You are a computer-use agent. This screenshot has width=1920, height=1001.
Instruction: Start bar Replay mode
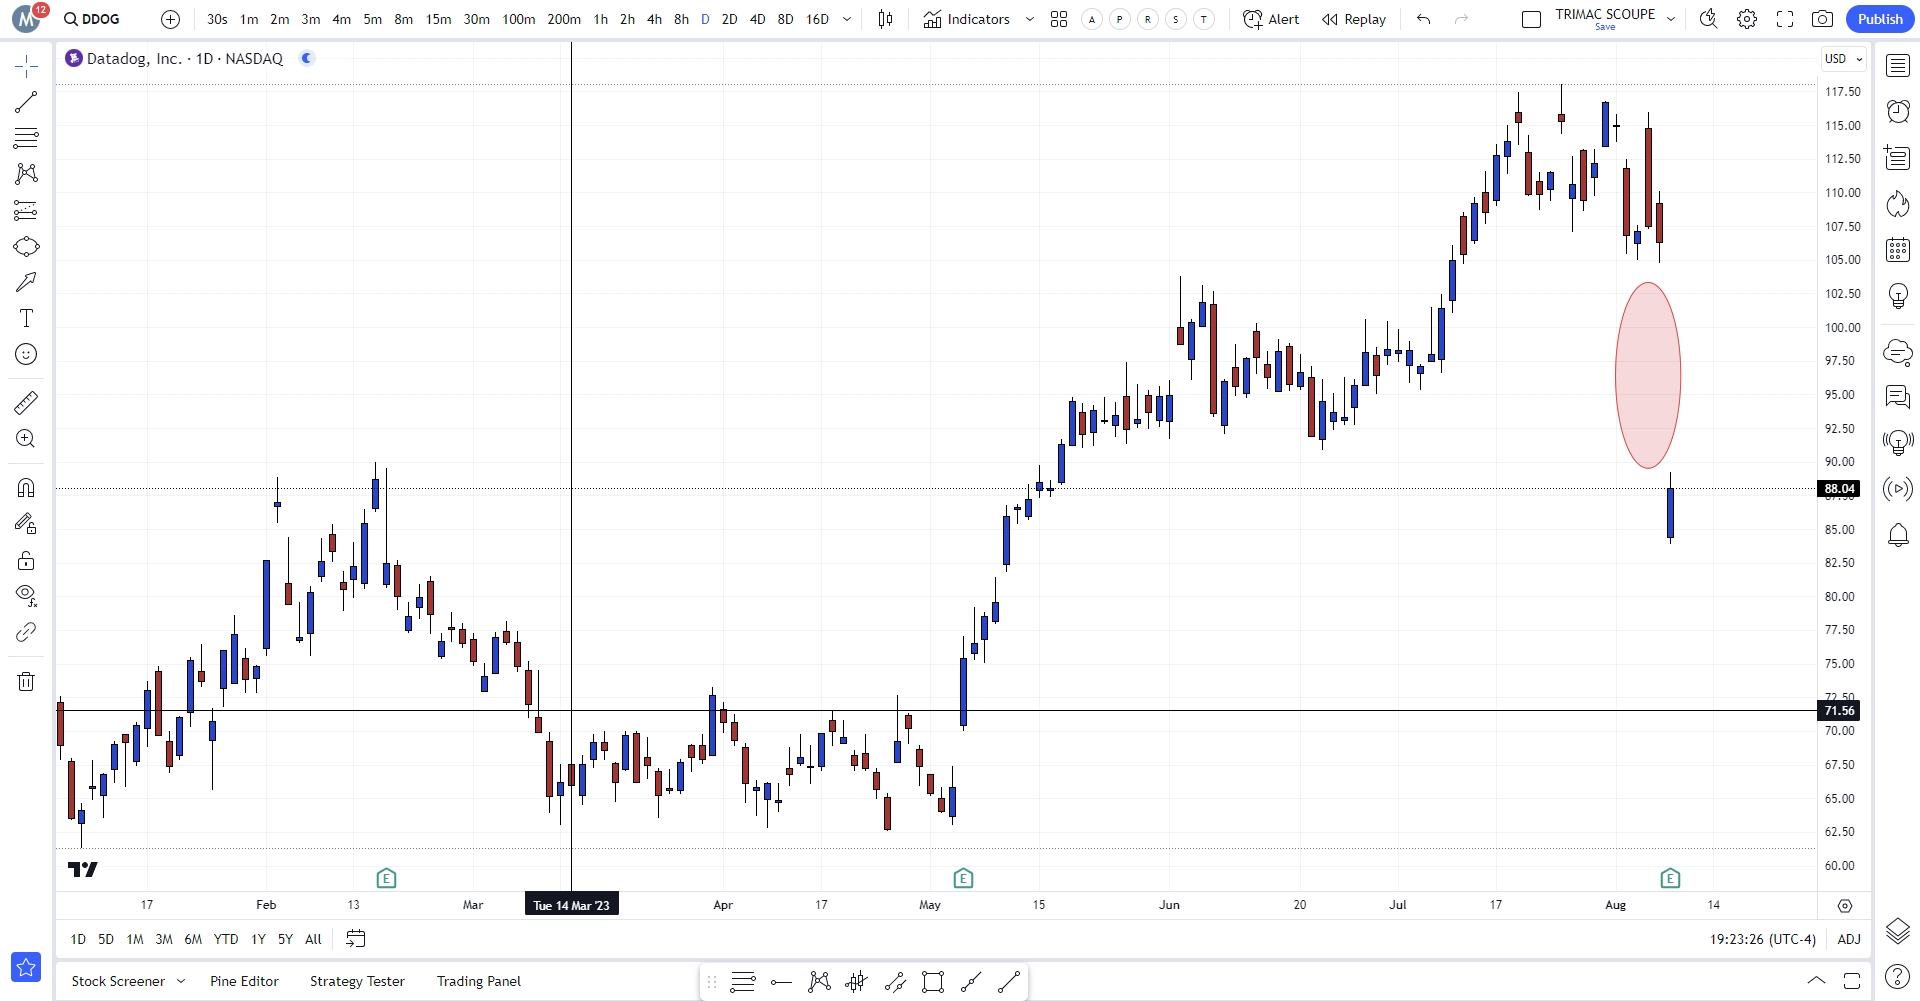tap(1354, 19)
